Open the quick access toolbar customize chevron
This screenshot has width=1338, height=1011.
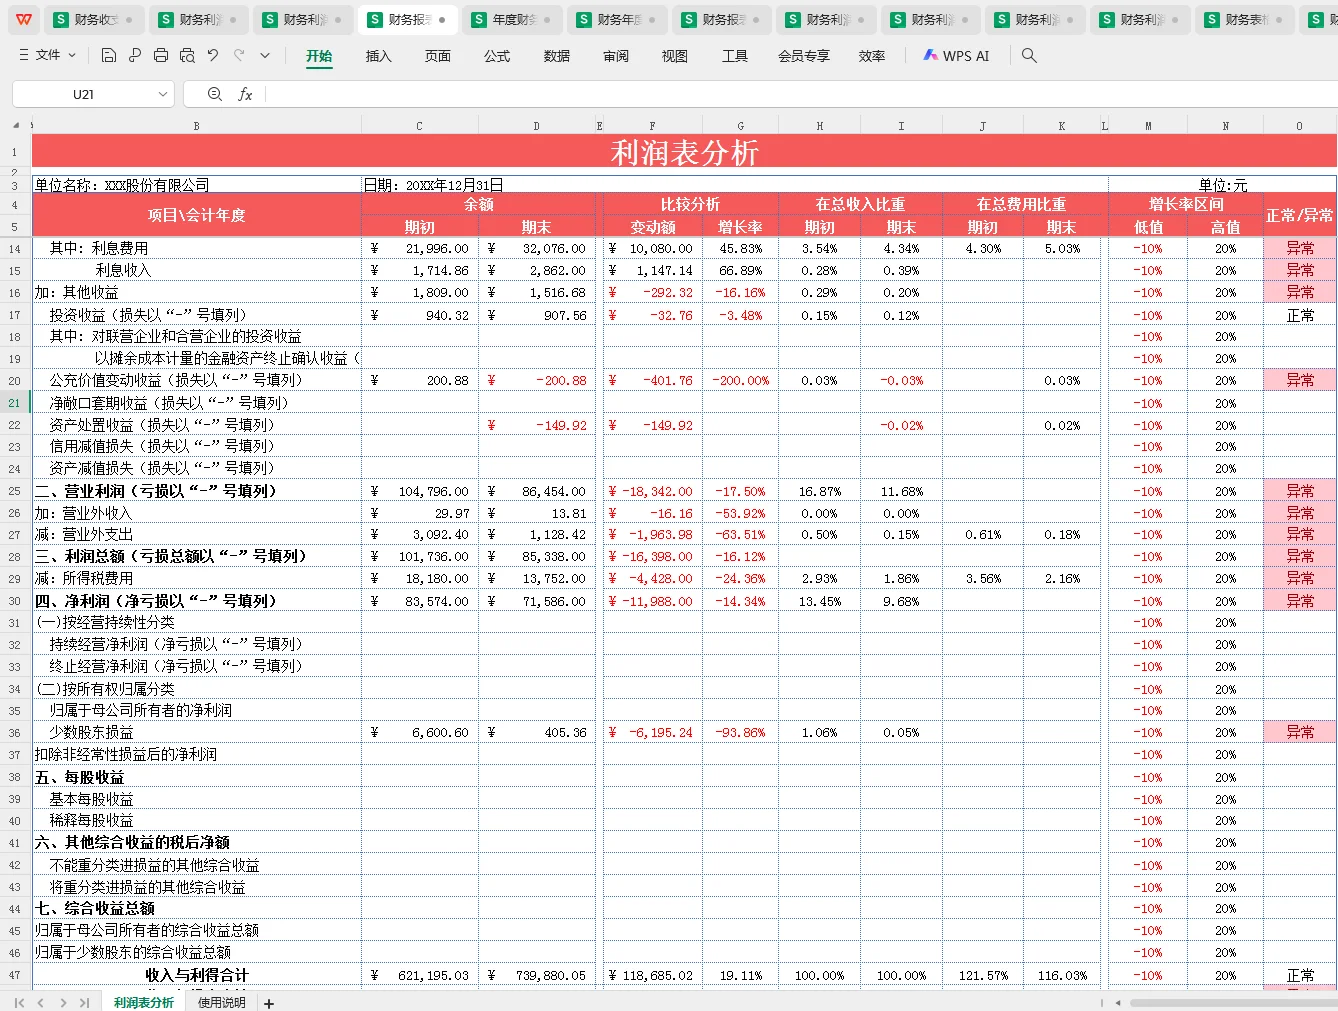pos(264,55)
